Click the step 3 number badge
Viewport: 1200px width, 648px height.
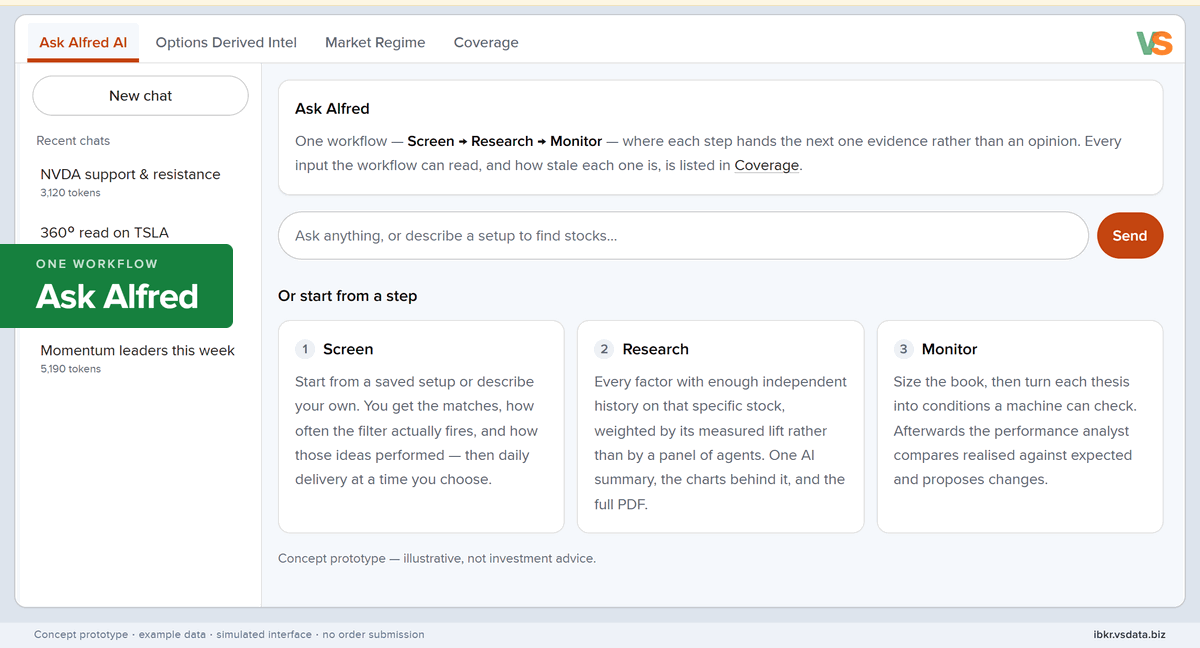[x=904, y=349]
